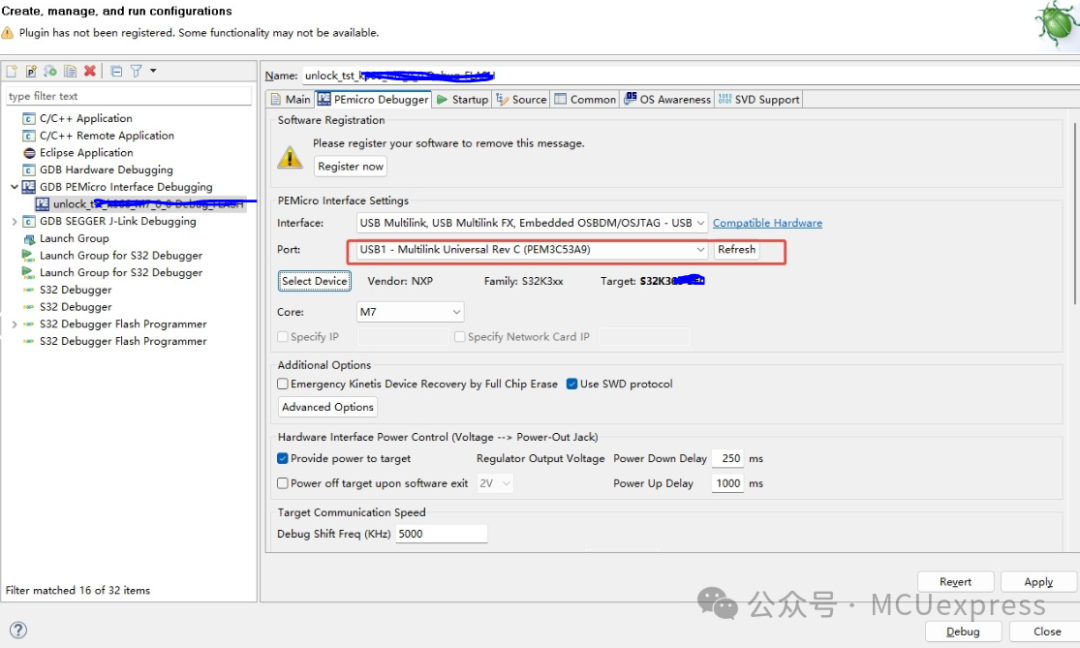
Task: Click the Specify IP checkbox
Action: [282, 337]
